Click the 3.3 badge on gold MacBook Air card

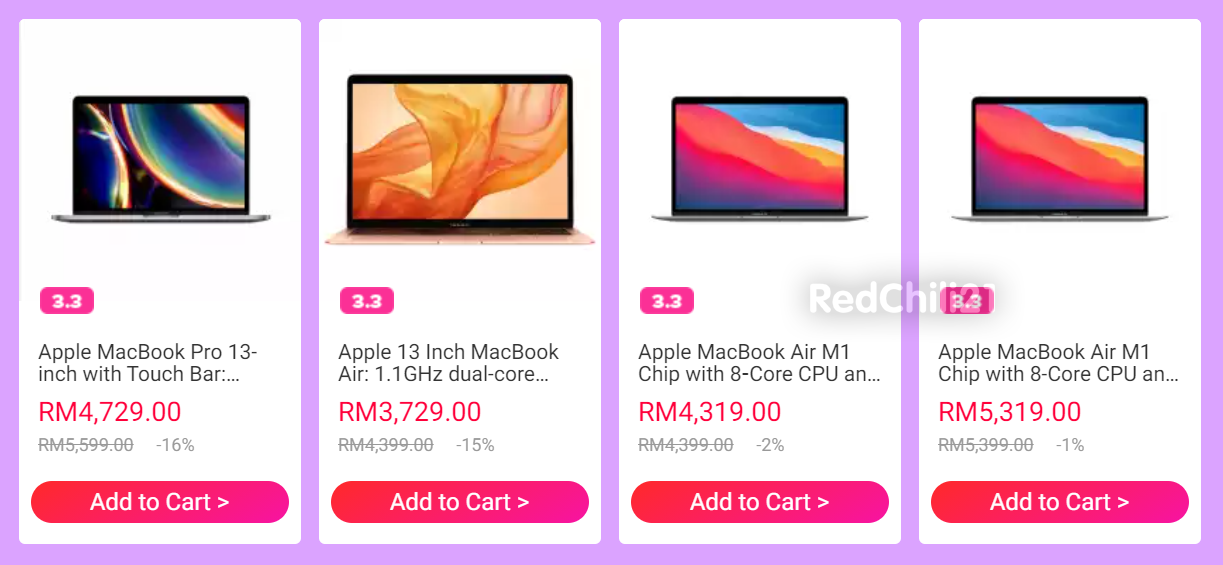tap(367, 301)
